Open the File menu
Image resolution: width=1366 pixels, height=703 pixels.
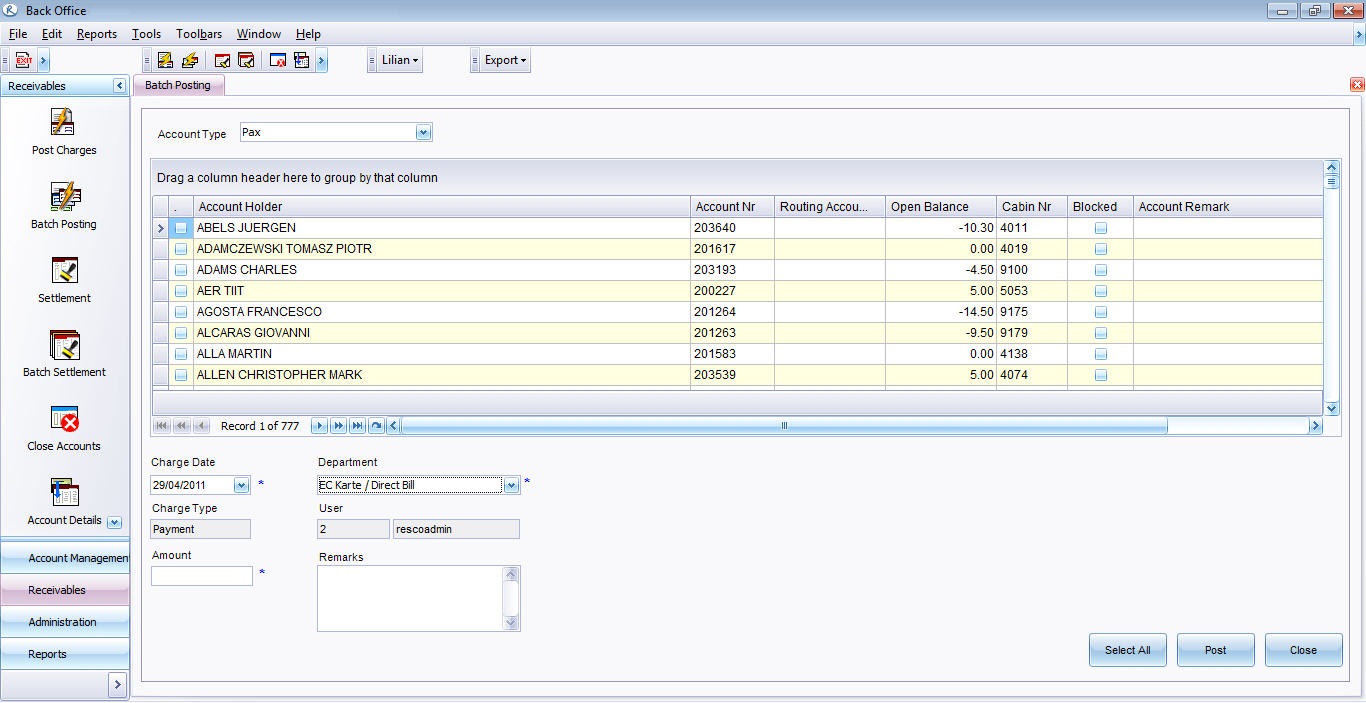click(x=18, y=34)
